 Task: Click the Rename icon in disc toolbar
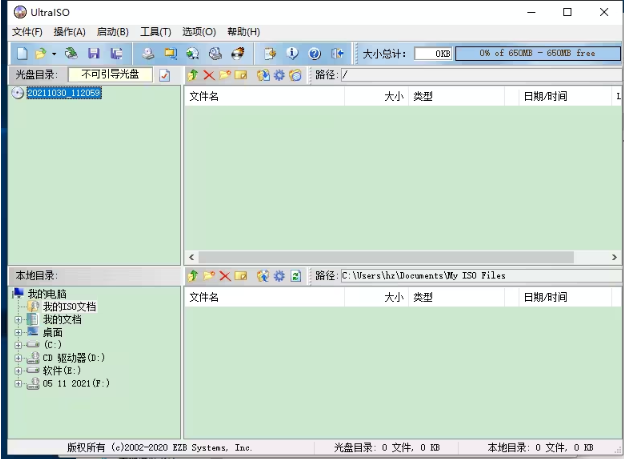(241, 75)
